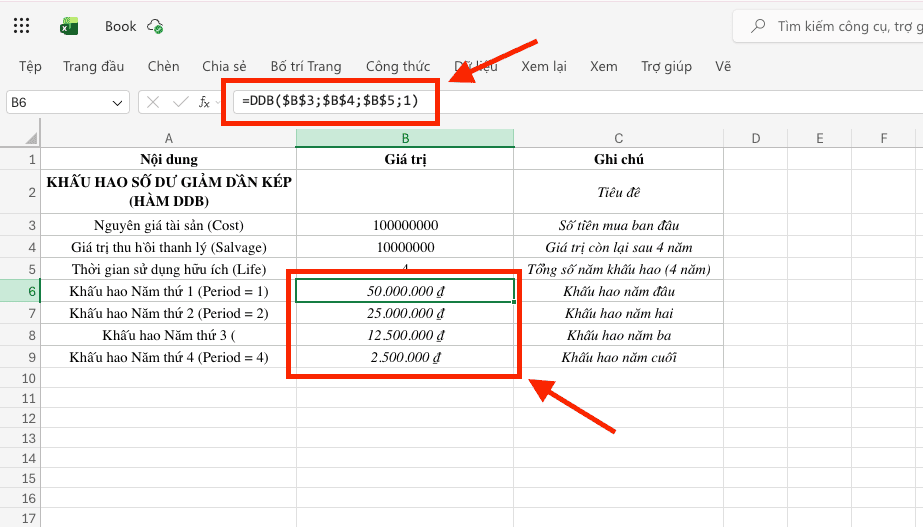Click cell containing 100000000

(405, 225)
